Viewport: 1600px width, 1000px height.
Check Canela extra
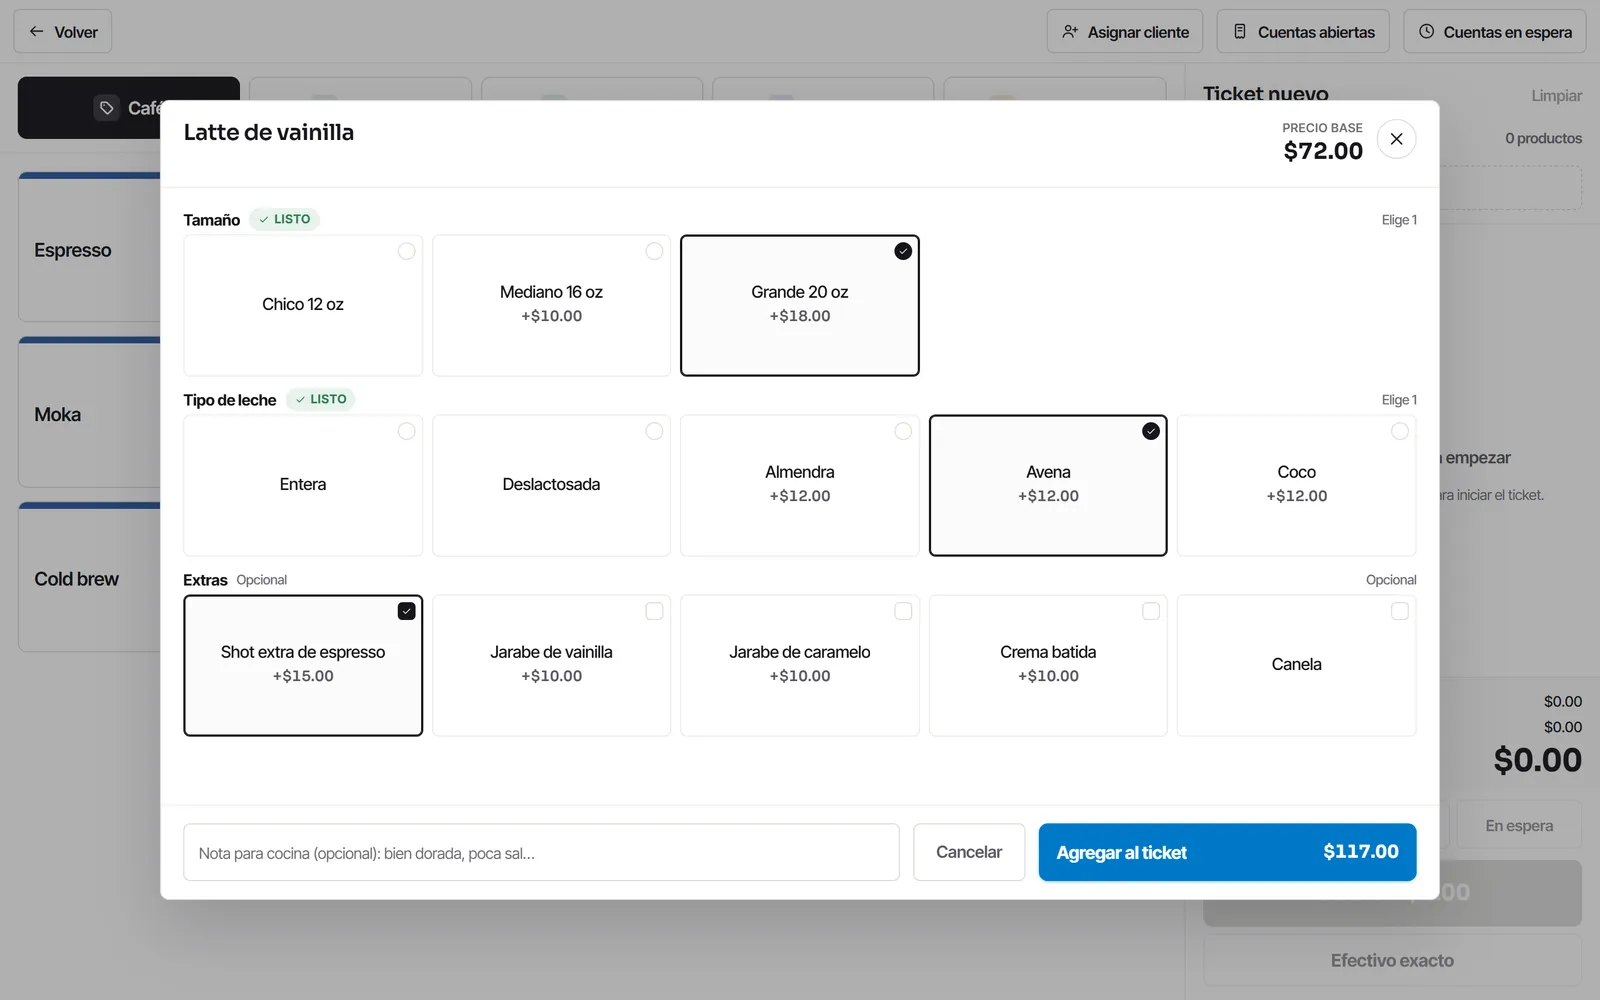(1296, 666)
